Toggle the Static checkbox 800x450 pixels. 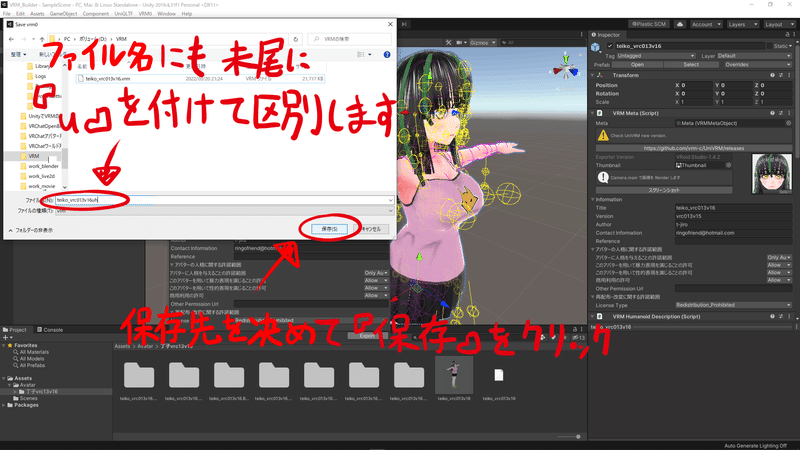tap(769, 46)
